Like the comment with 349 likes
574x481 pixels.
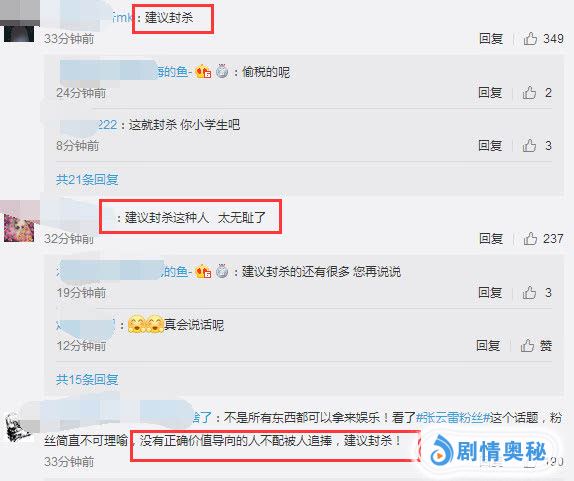point(530,38)
